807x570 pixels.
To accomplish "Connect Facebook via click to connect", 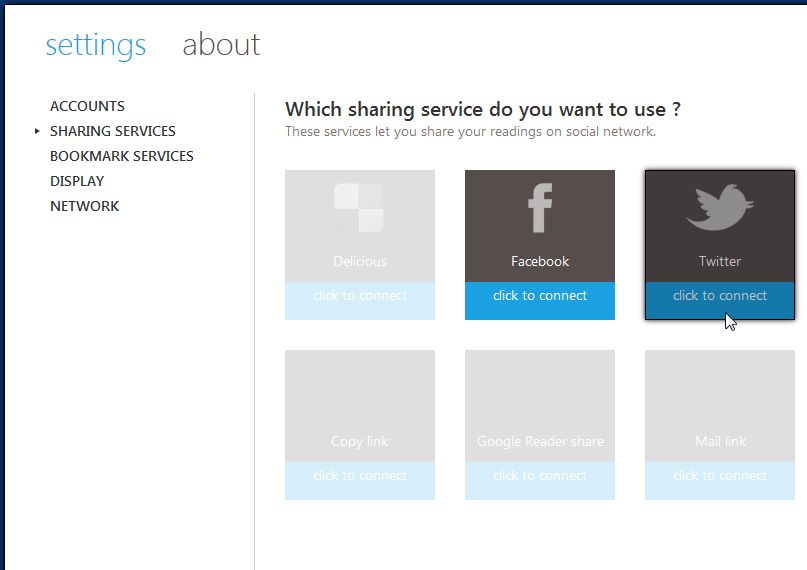I will (540, 300).
